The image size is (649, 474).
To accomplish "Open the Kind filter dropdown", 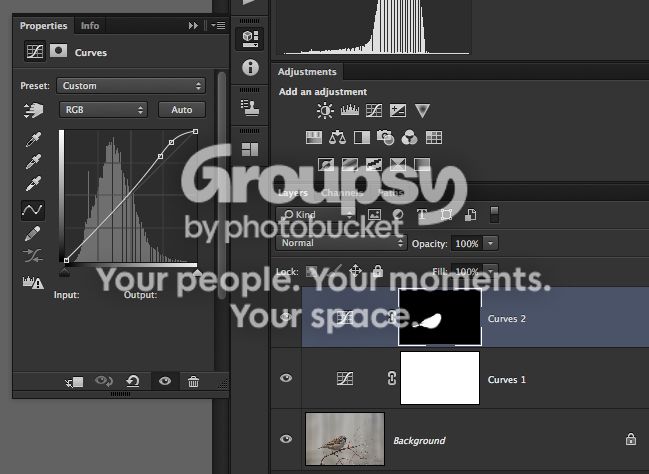I will click(316, 214).
